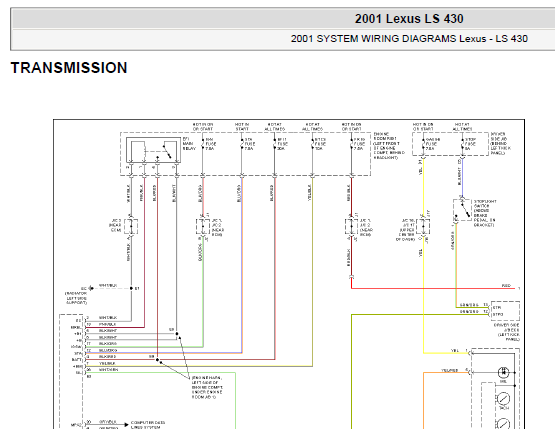Click the TRANSMISSION section heading

[69, 68]
